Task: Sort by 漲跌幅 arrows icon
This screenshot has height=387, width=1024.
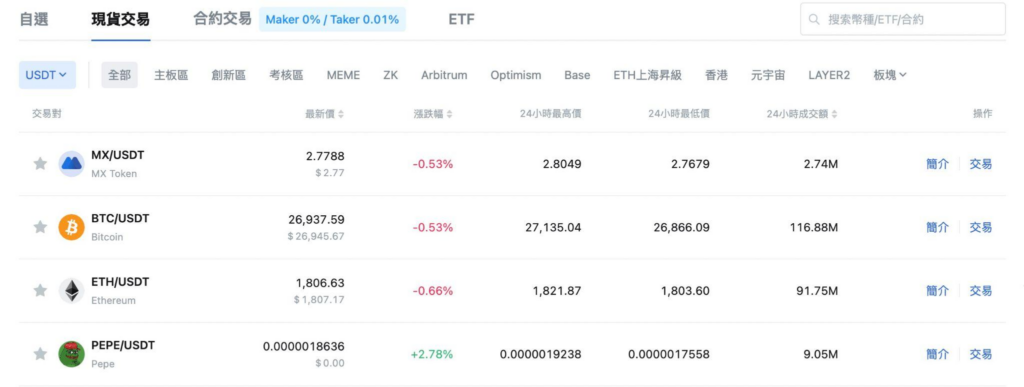Action: coord(449,114)
